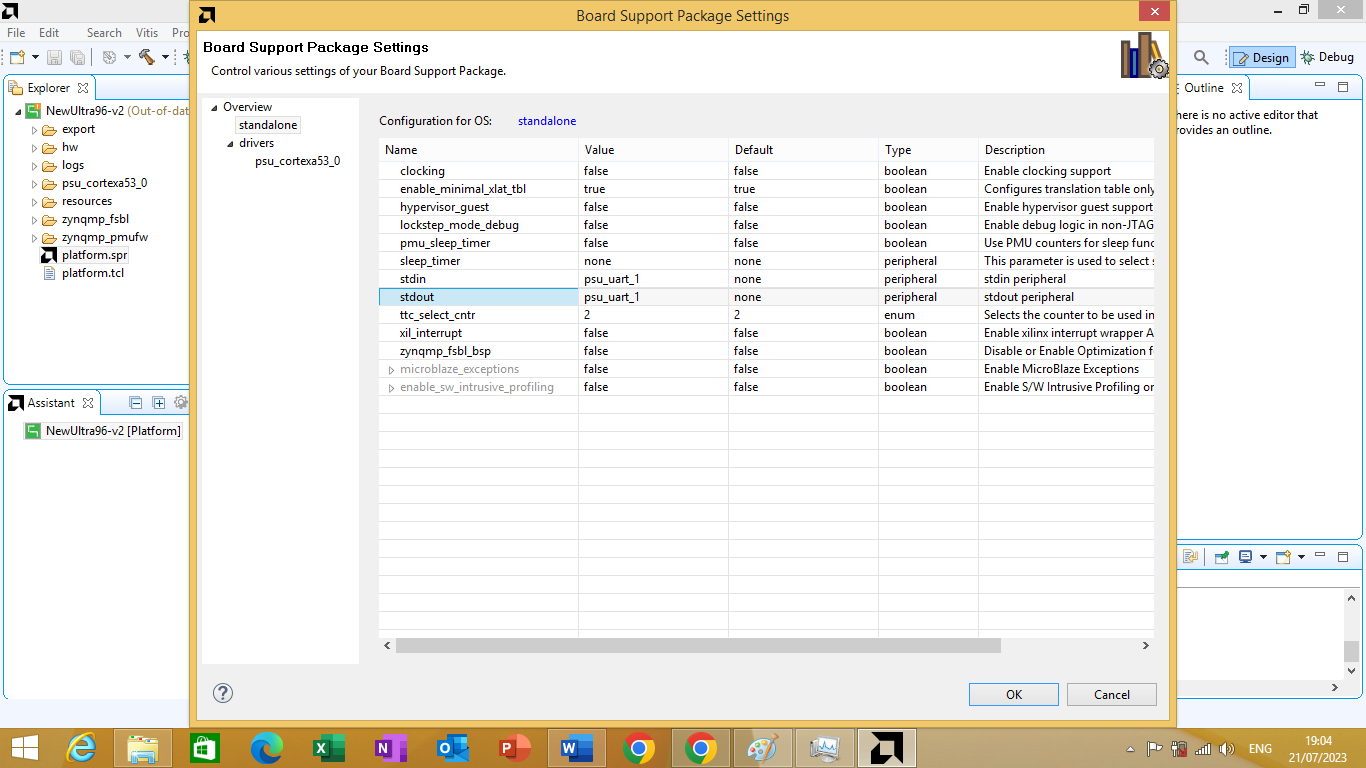
Task: Open Display Selected Console dropdown arrow
Action: [1263, 557]
